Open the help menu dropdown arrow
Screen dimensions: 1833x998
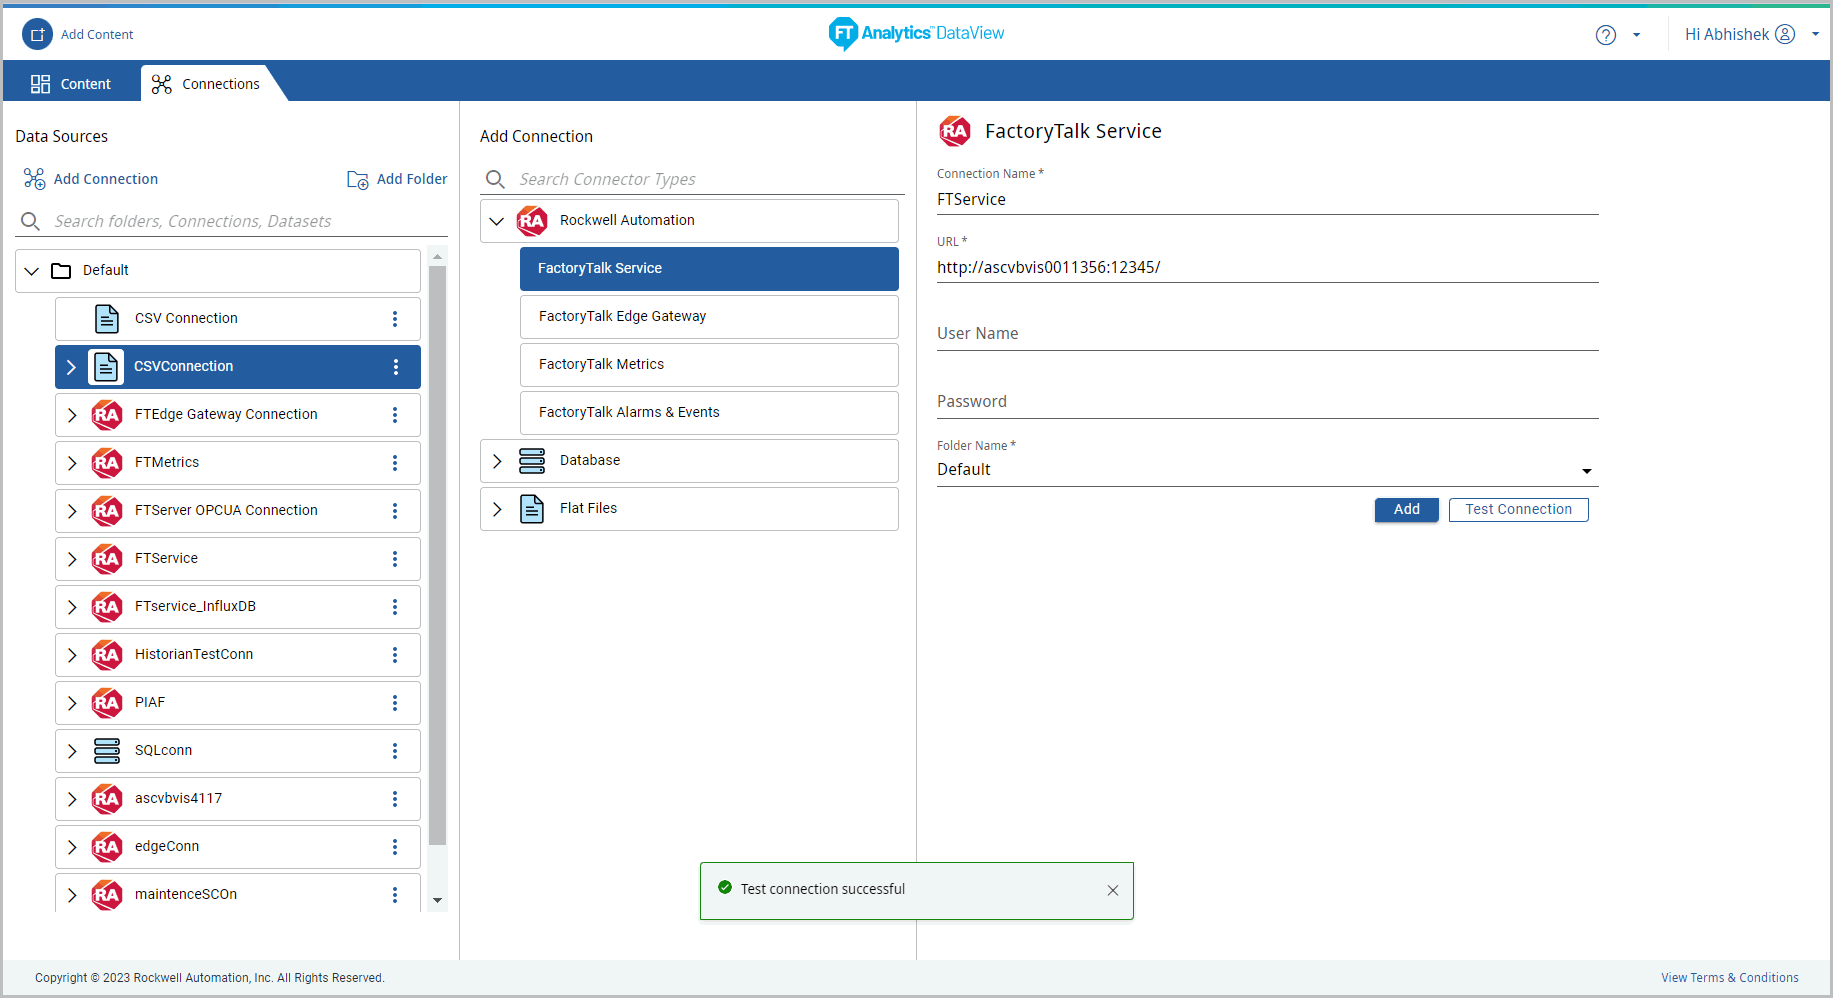point(1637,35)
